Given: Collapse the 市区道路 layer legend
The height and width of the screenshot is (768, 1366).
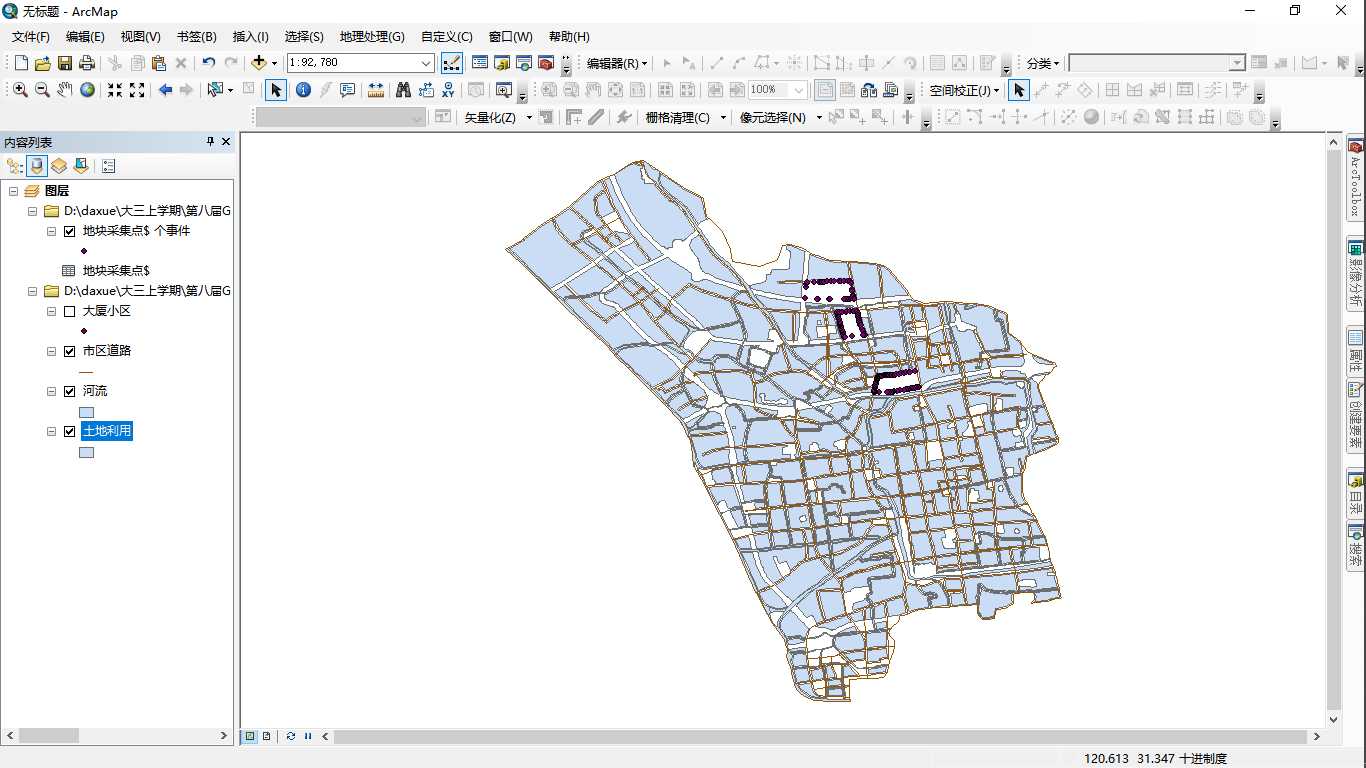Looking at the screenshot, I should pos(51,351).
